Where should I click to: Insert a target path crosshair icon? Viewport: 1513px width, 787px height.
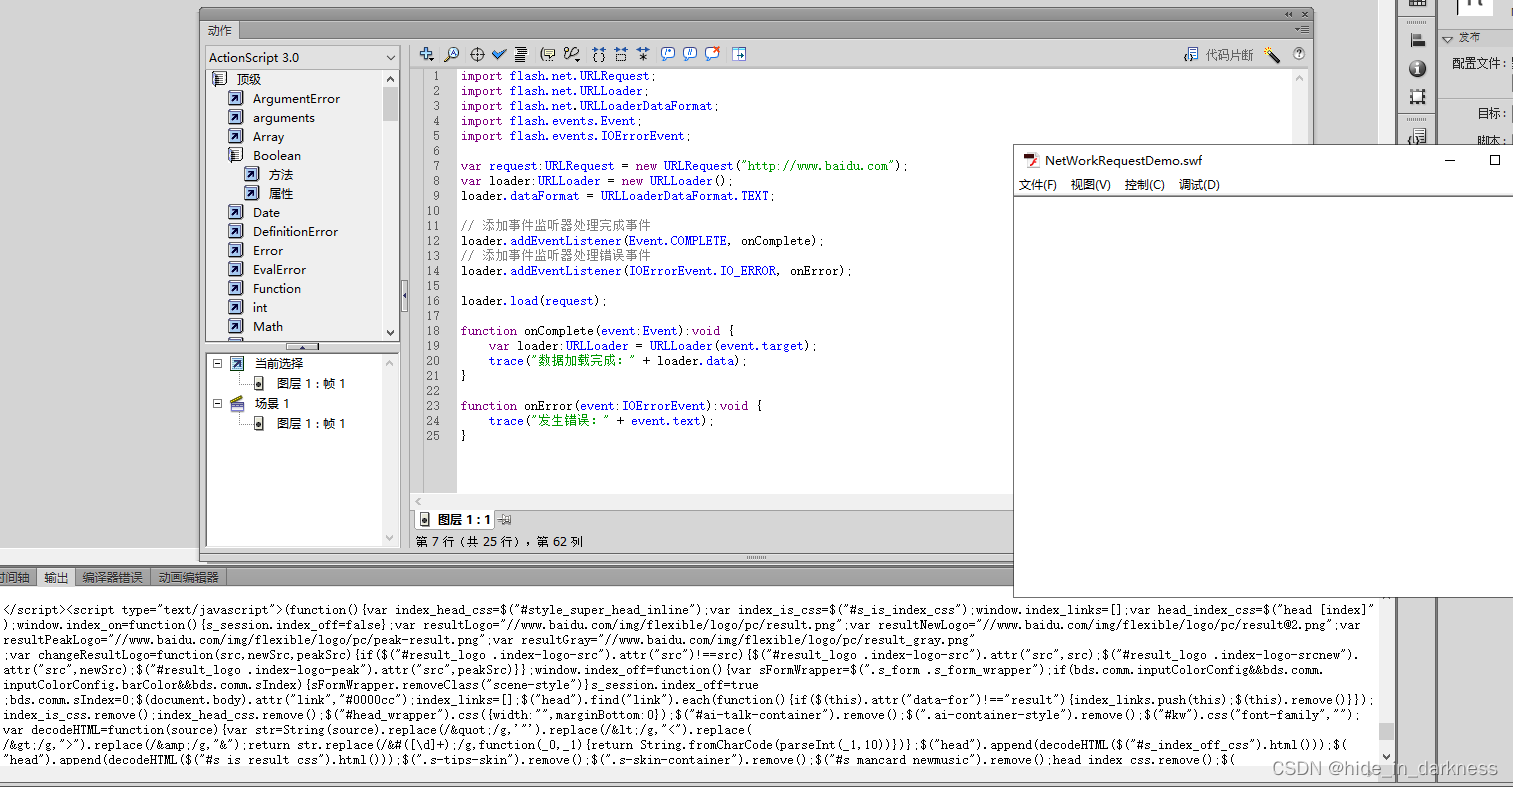point(477,54)
